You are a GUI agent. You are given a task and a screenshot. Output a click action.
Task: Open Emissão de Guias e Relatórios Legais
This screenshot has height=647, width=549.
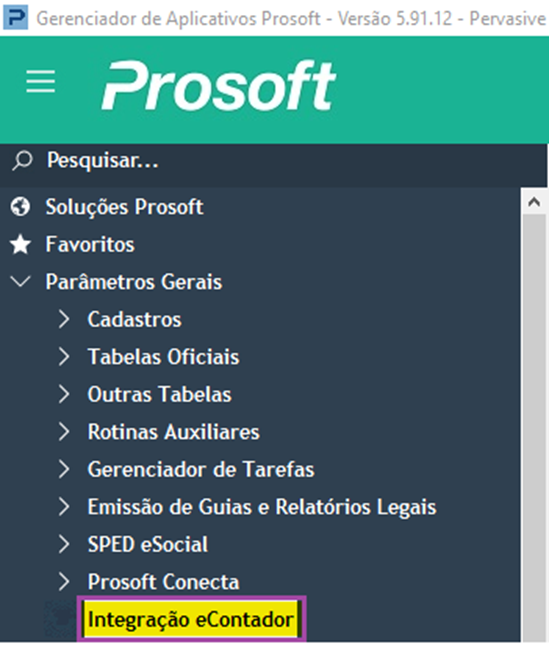pyautogui.click(x=262, y=507)
